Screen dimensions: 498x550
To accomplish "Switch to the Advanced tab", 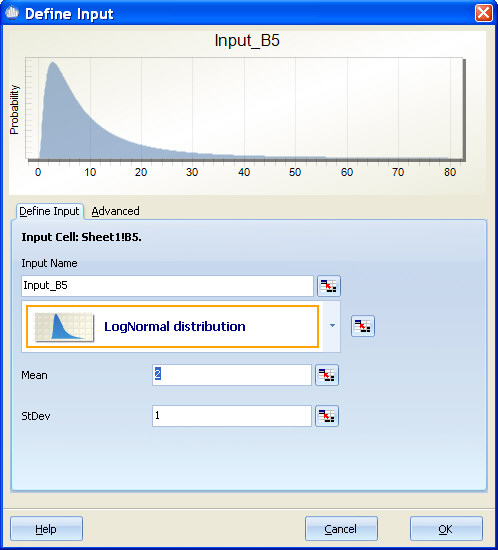I will coord(115,211).
